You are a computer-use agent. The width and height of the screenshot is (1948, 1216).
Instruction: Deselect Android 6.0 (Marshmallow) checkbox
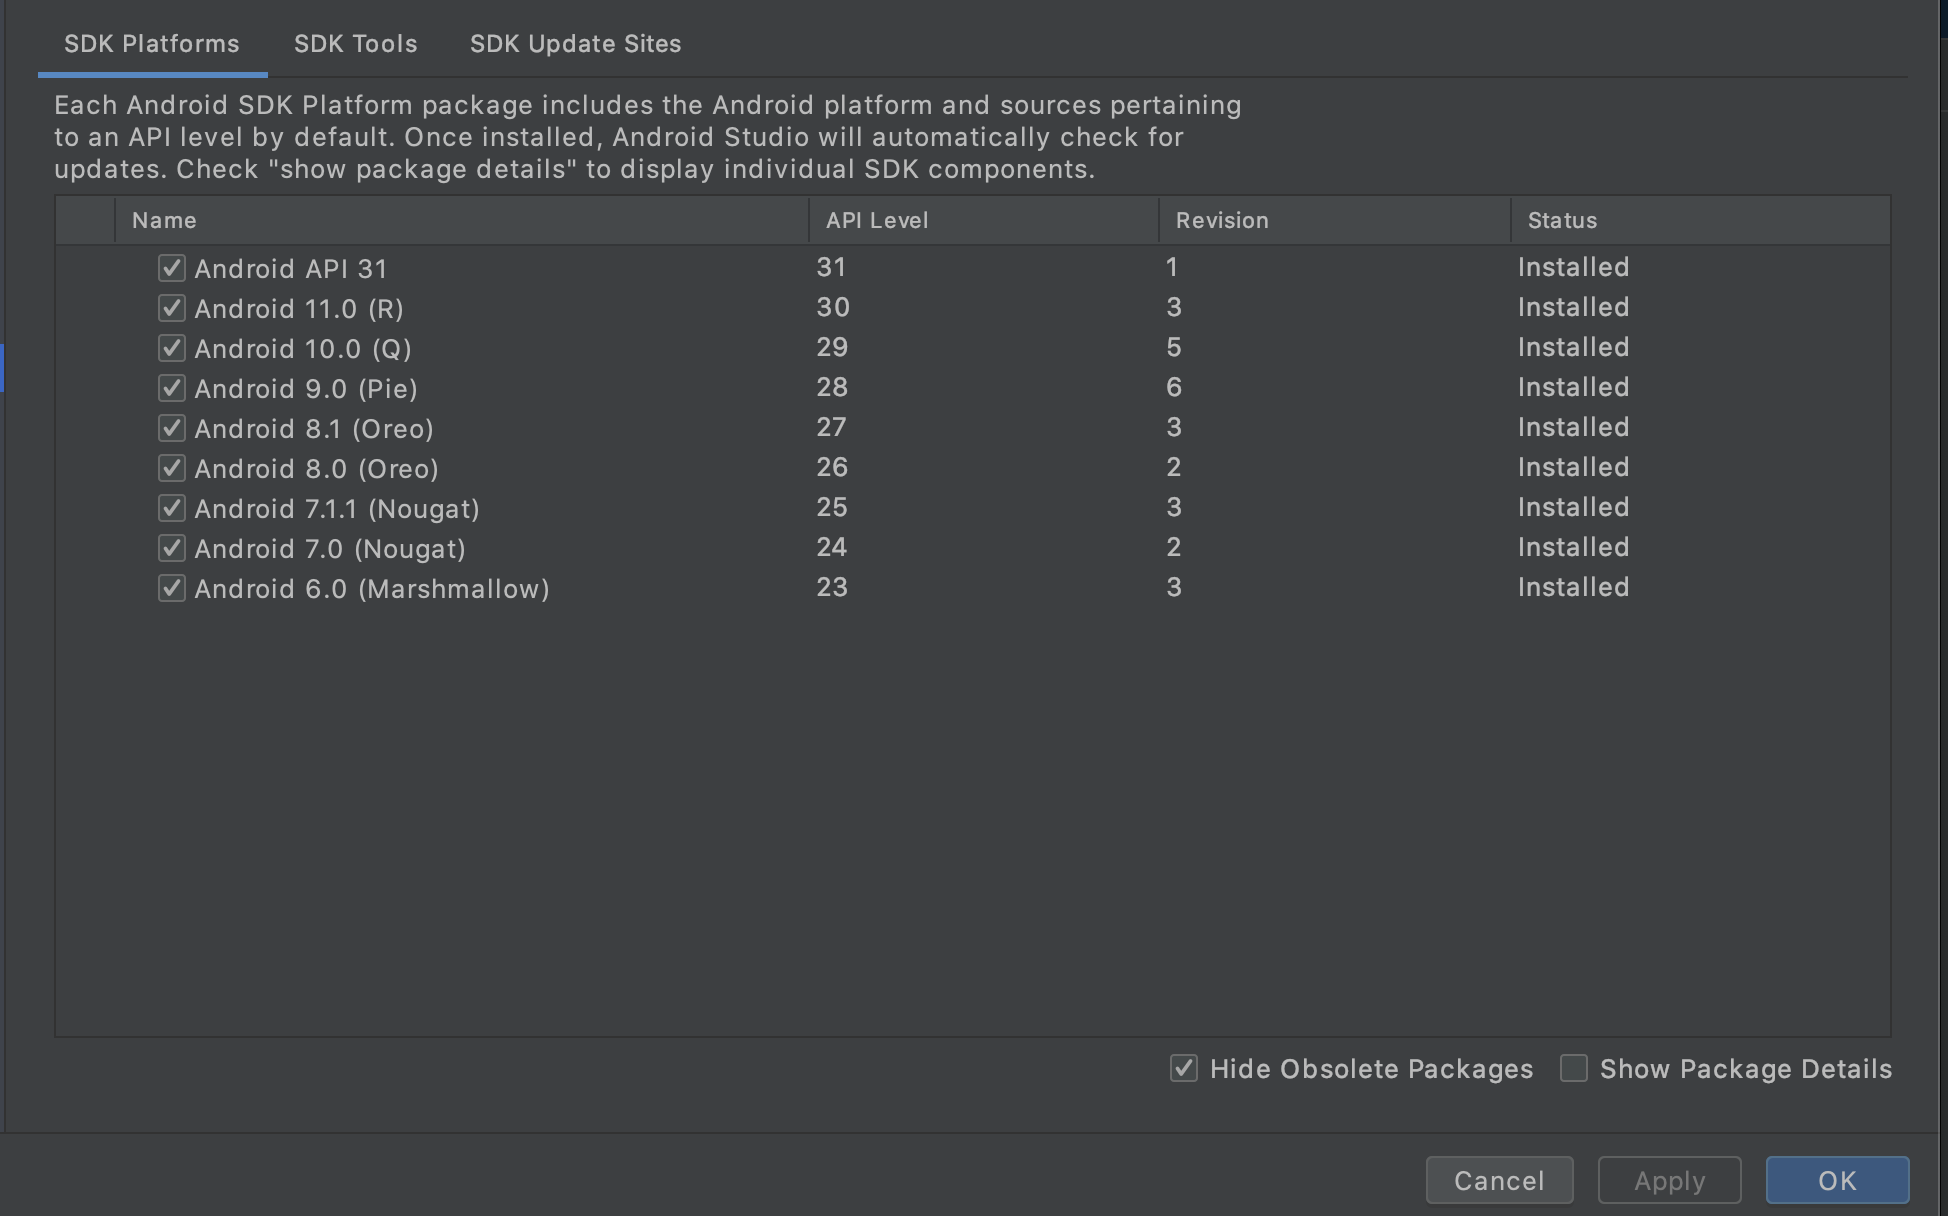[172, 588]
